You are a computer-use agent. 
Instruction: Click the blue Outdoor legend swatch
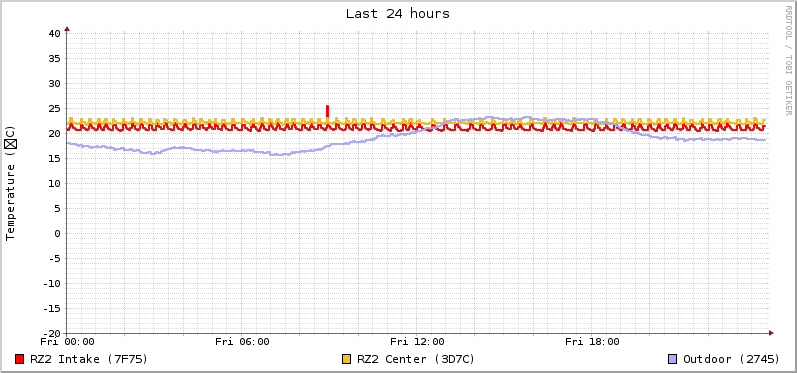click(672, 359)
